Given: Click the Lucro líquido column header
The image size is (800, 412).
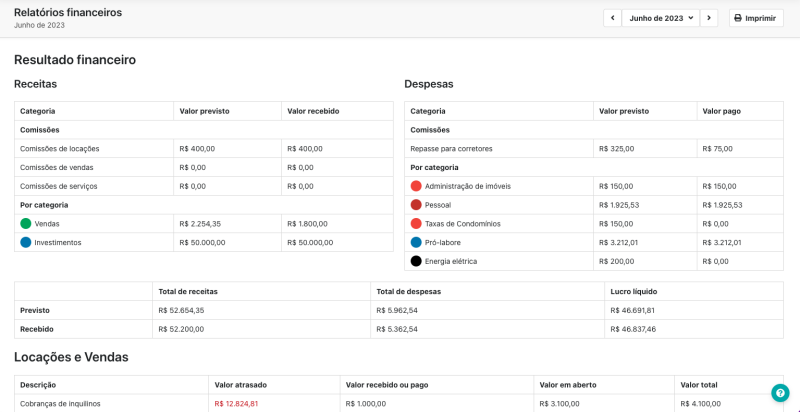Looking at the screenshot, I should (633, 291).
